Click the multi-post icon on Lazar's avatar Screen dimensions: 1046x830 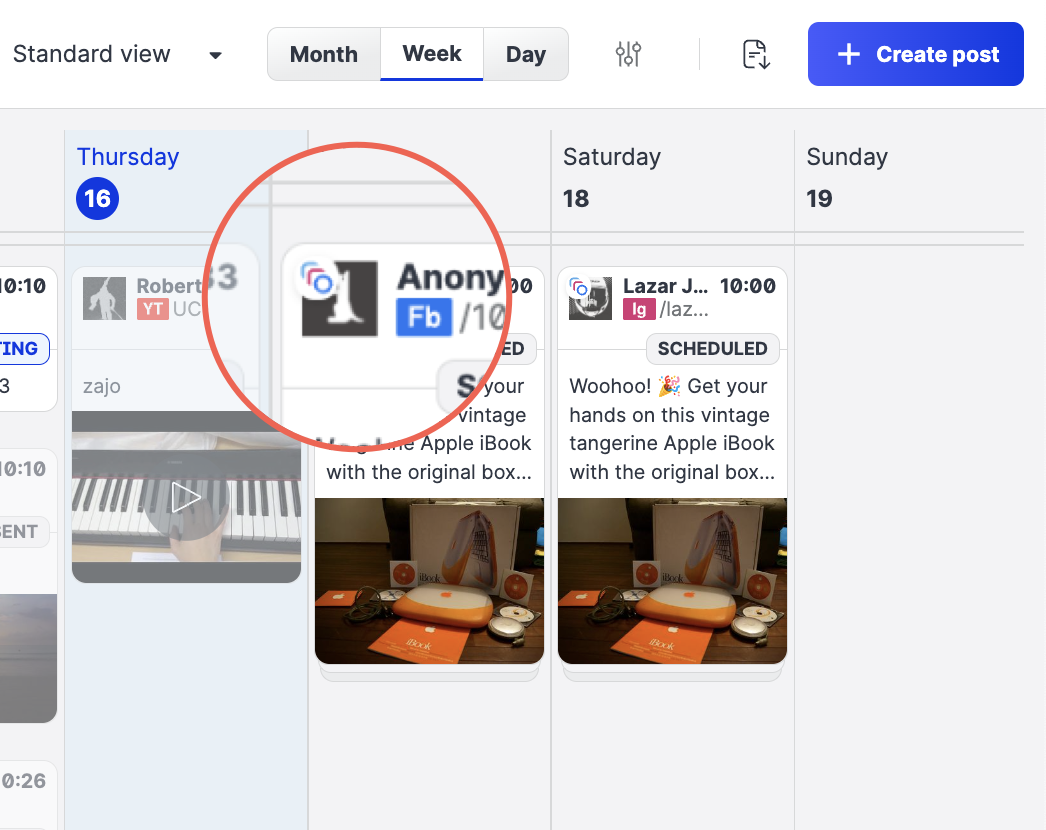click(x=579, y=288)
